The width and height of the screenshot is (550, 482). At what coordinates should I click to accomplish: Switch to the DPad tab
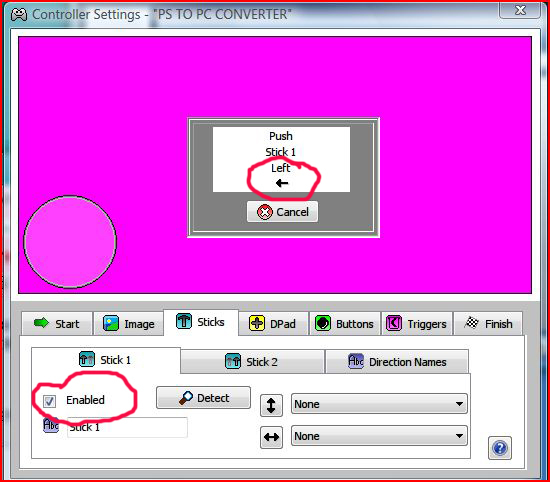tap(273, 323)
